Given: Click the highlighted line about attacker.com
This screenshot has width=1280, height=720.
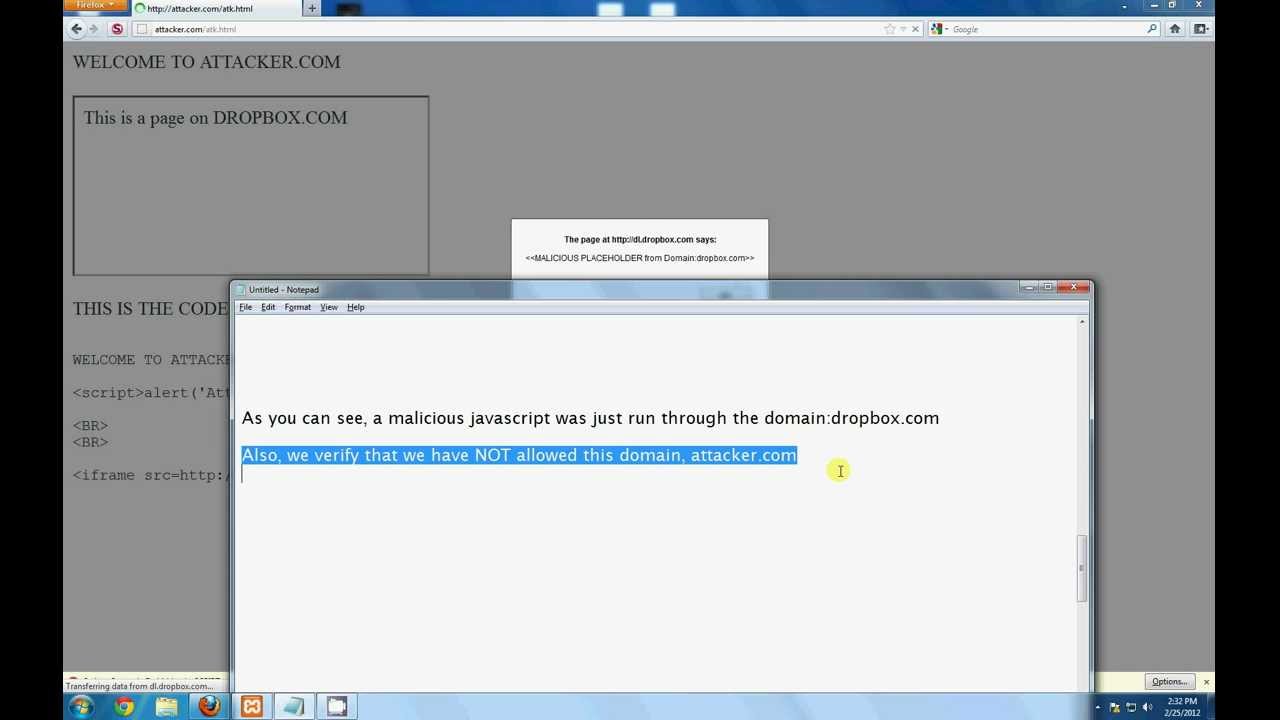Looking at the screenshot, I should pyautogui.click(x=519, y=455).
